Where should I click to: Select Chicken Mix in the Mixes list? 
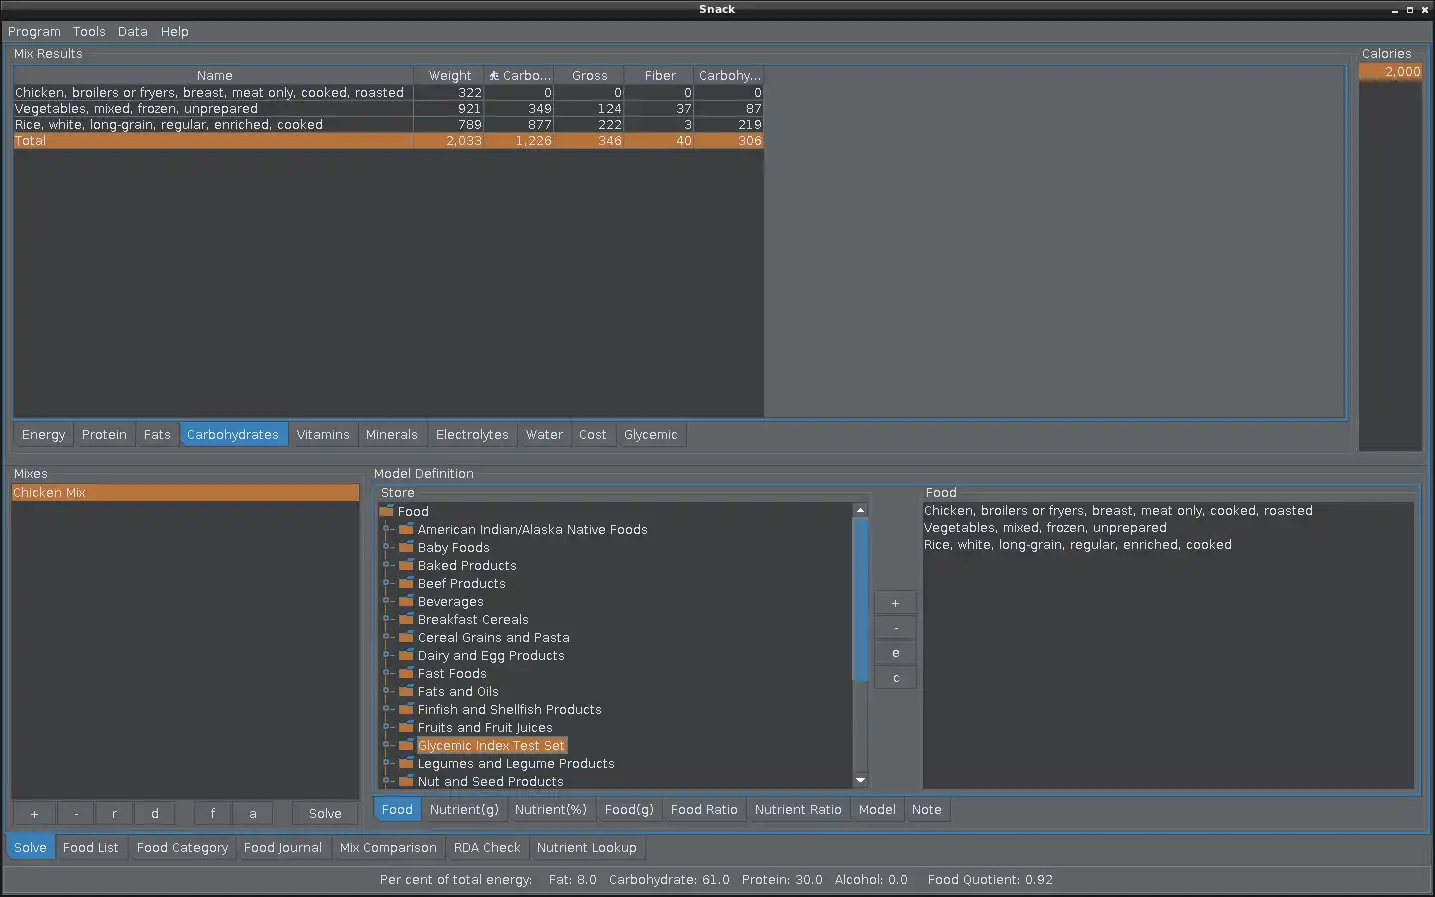(50, 493)
